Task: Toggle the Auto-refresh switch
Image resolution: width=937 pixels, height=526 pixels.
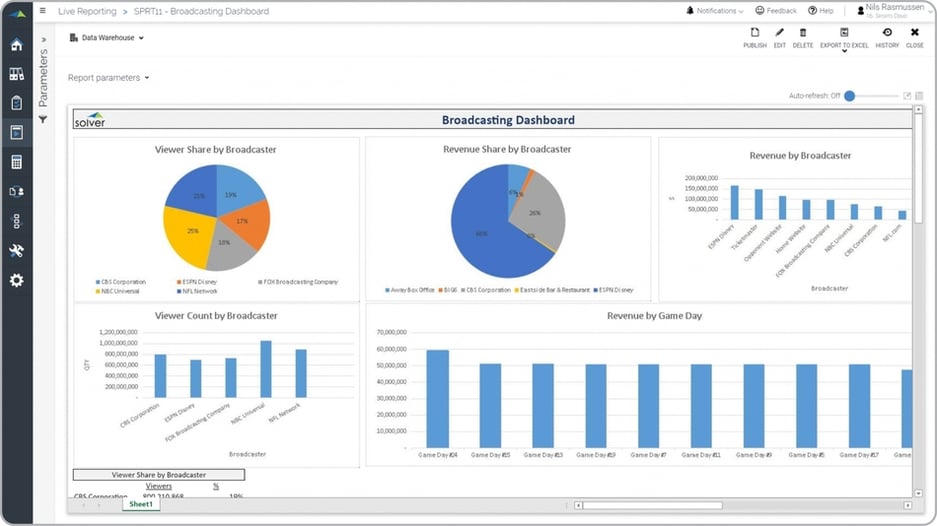Action: [x=850, y=96]
